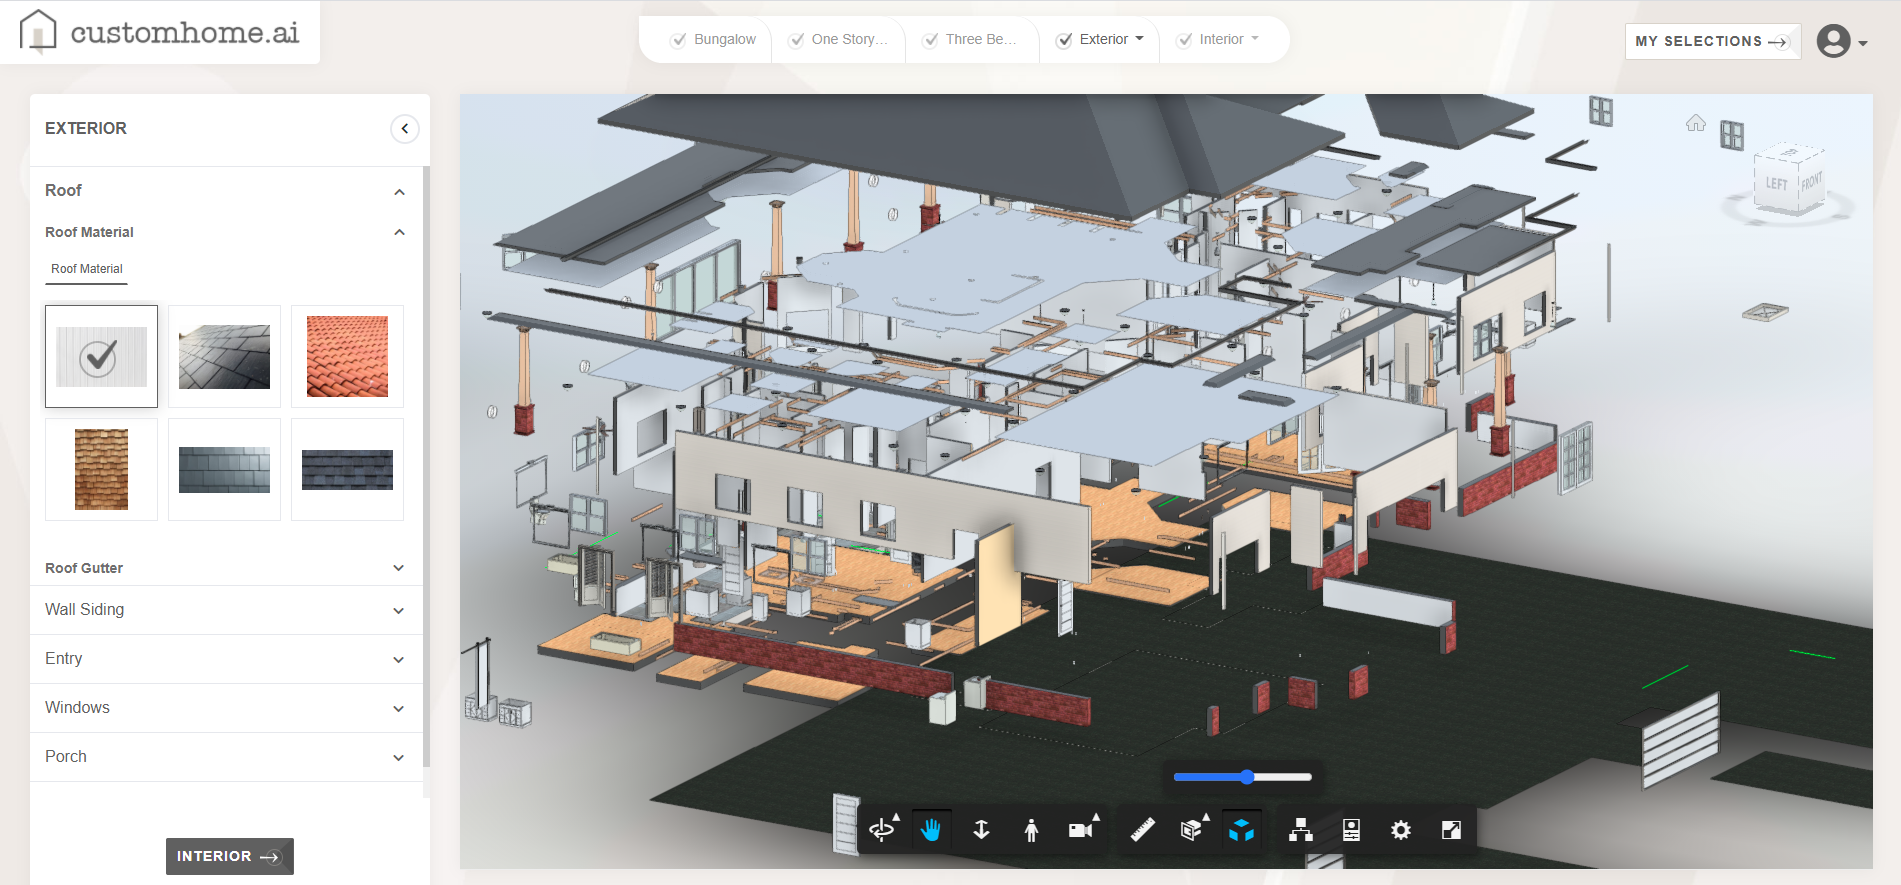
Task: Open the user account avatar menu
Action: 1833,41
